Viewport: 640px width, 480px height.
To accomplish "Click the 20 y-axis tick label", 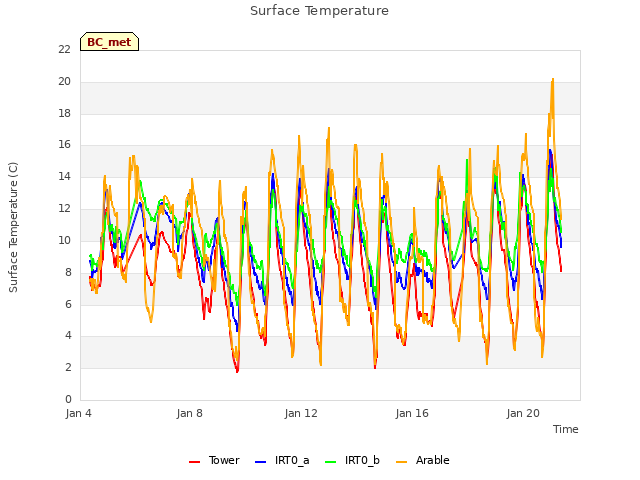I will [x=64, y=81].
